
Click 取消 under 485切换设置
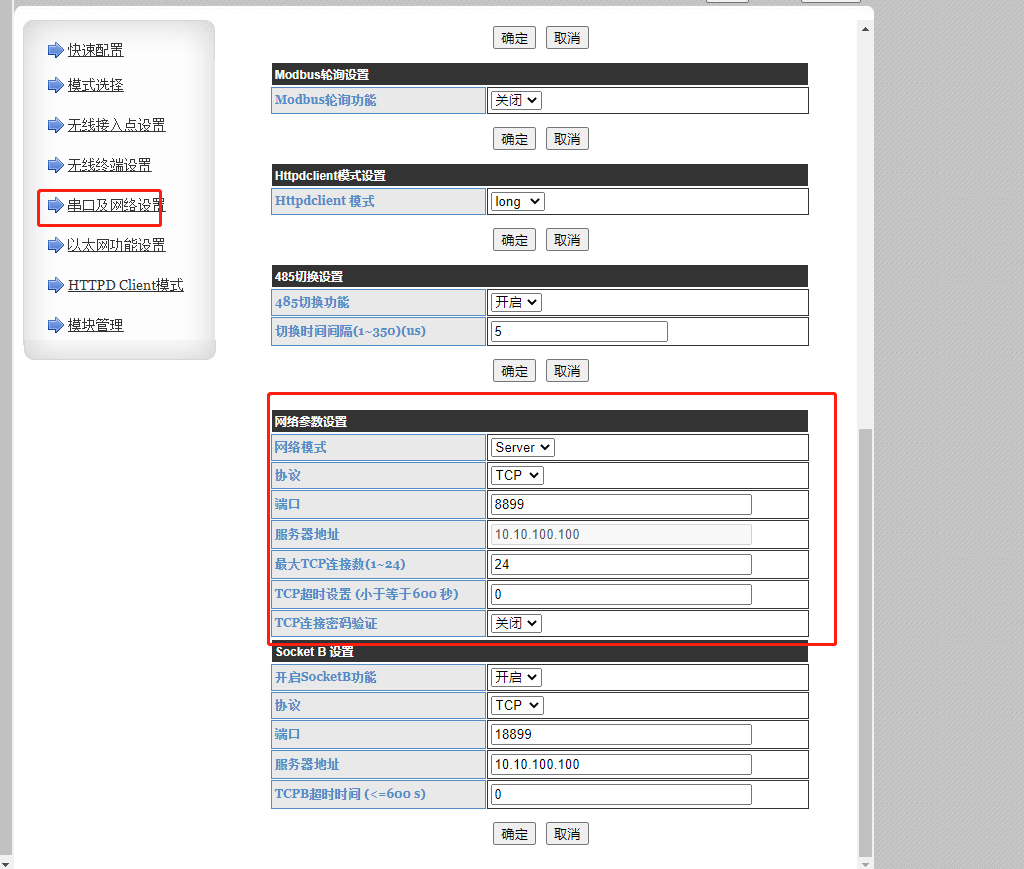[567, 371]
